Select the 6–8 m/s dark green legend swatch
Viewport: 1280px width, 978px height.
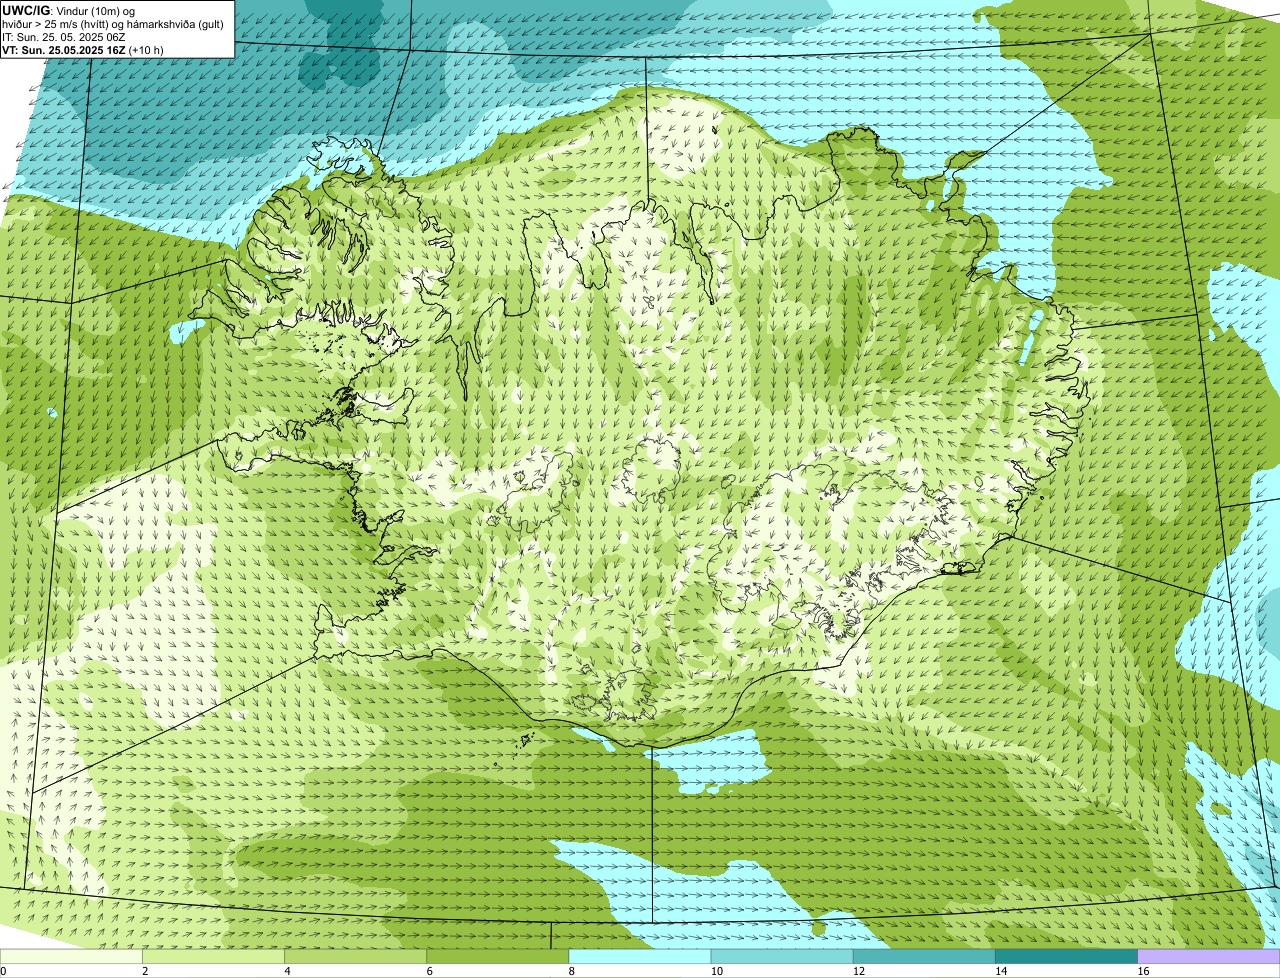499,956
